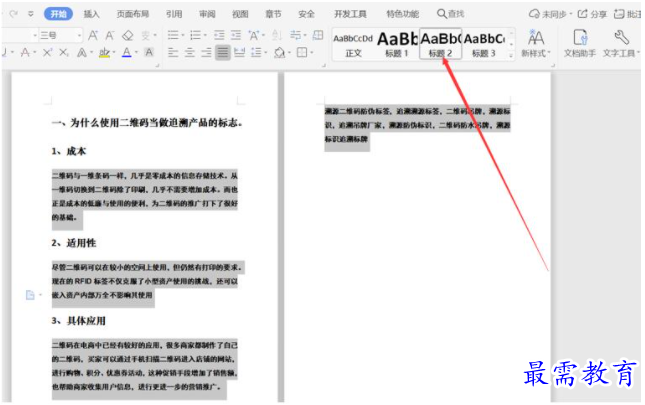Toggle right alignment
645x405 pixels.
point(206,53)
